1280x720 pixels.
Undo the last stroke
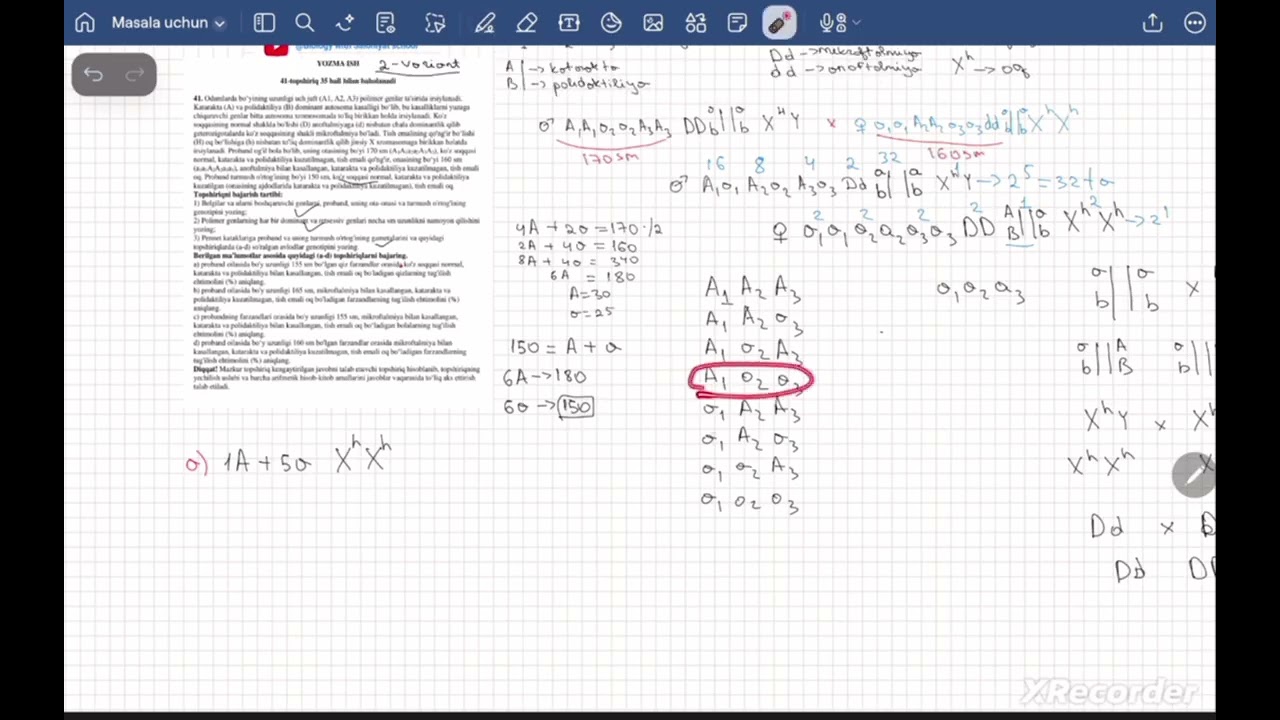click(93, 75)
